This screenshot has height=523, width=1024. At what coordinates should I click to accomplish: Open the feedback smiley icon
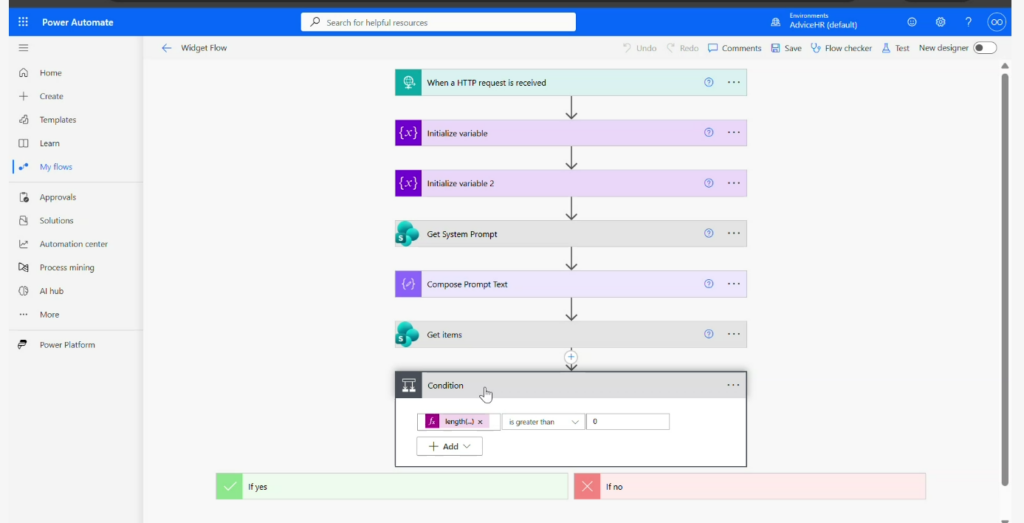point(912,22)
